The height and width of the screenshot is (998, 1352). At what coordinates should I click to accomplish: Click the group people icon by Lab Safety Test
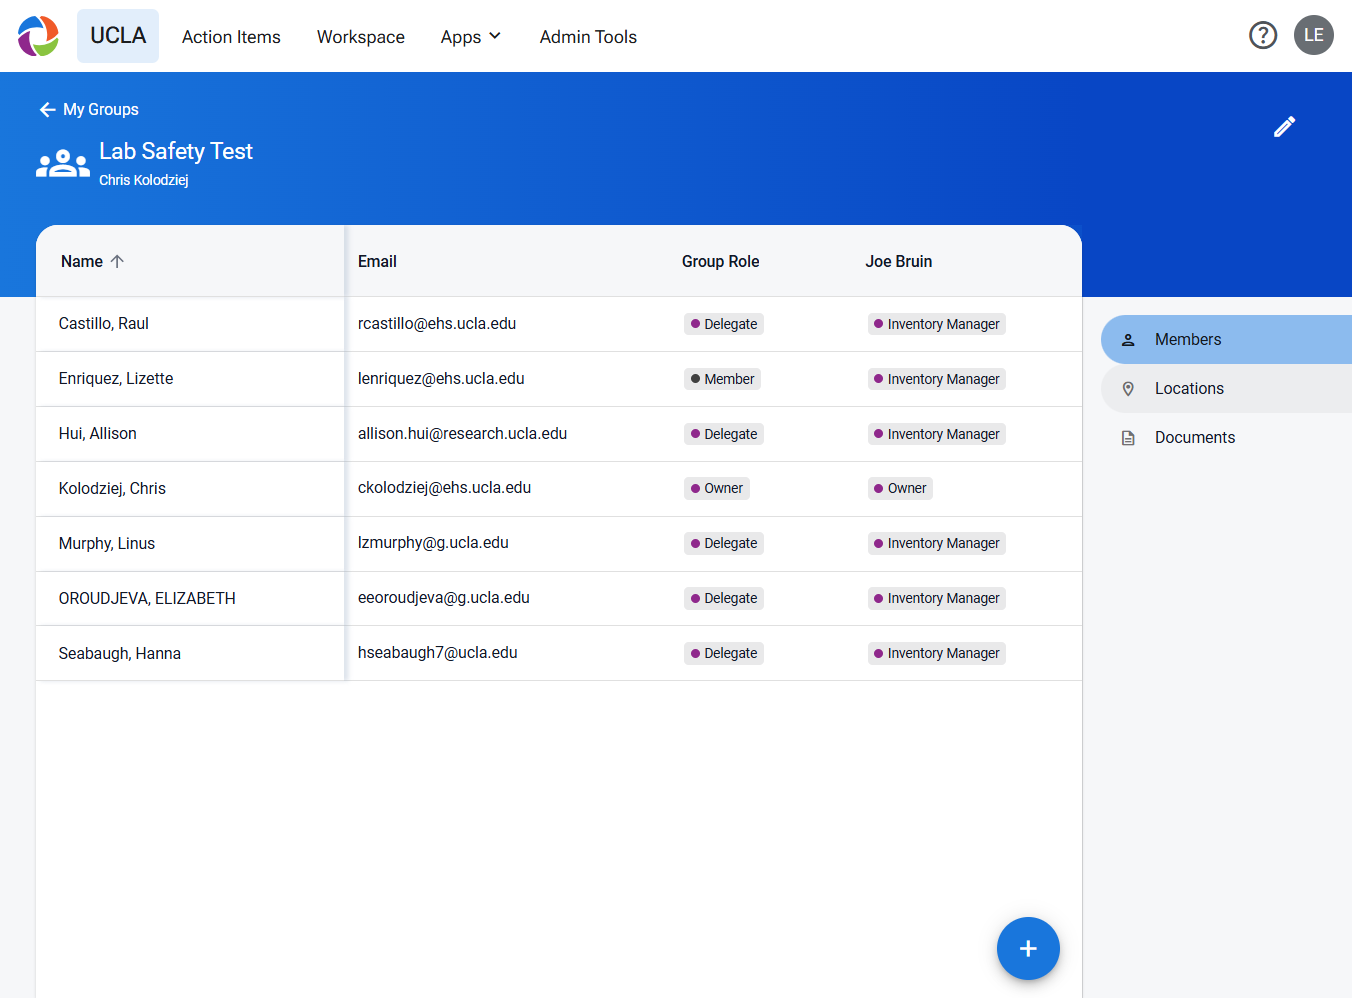pos(63,163)
